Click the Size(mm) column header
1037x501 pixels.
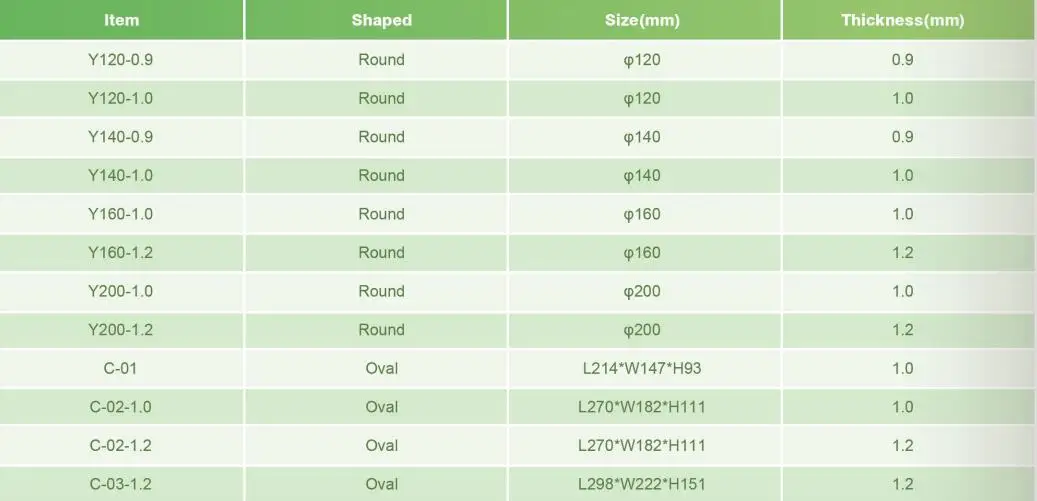(x=642, y=20)
